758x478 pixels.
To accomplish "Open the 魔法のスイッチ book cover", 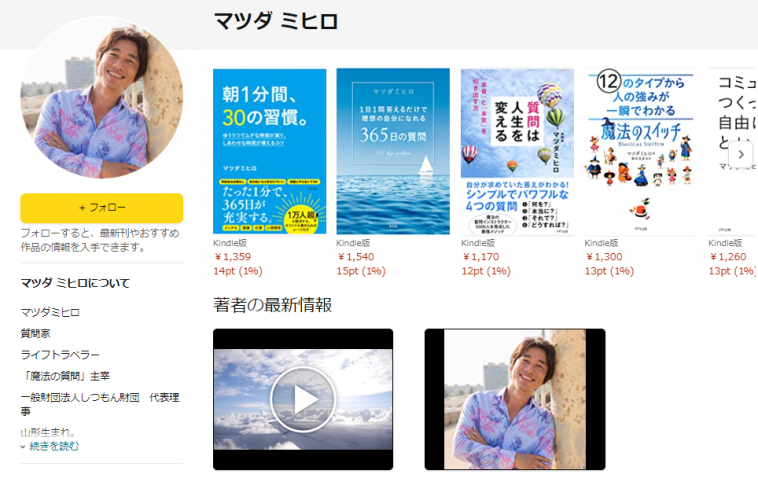I will (x=641, y=151).
